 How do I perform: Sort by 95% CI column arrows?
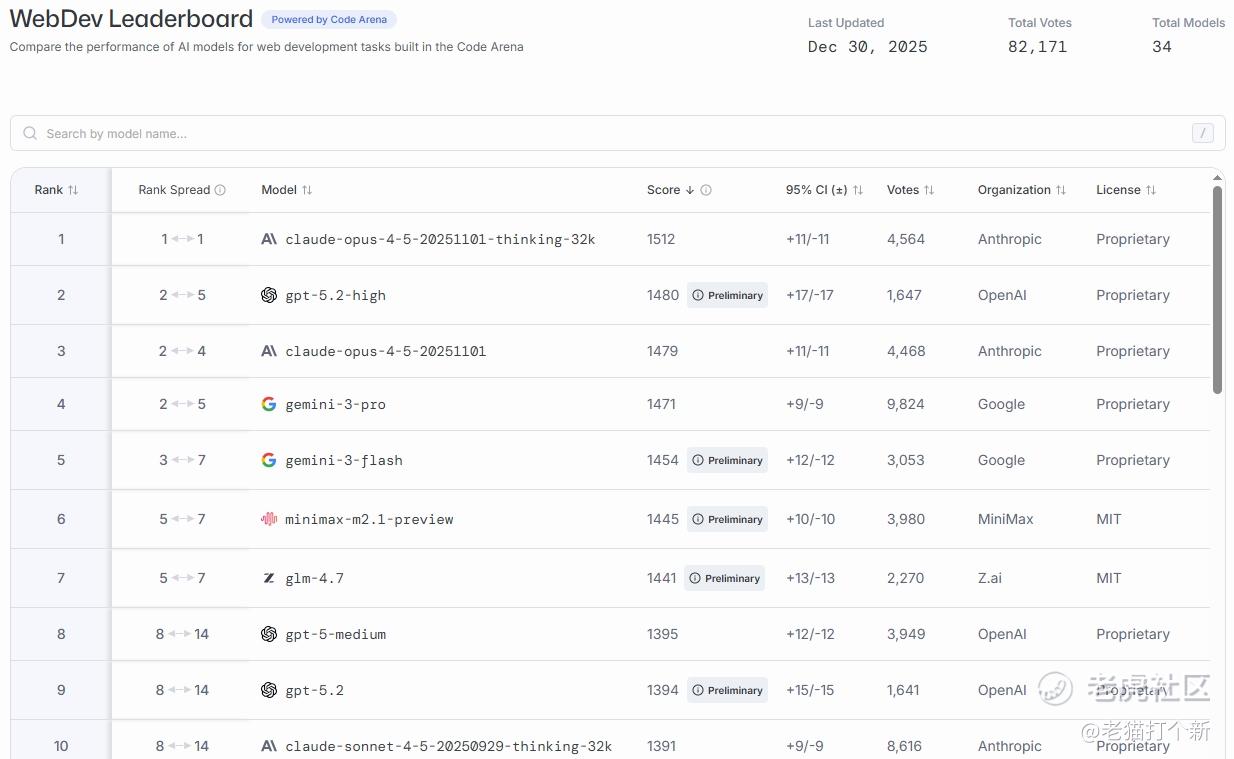click(858, 190)
